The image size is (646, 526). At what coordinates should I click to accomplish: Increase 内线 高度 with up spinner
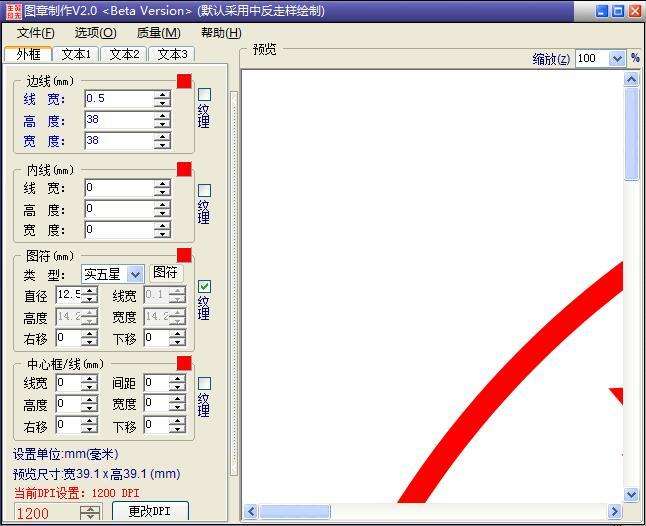(x=162, y=204)
